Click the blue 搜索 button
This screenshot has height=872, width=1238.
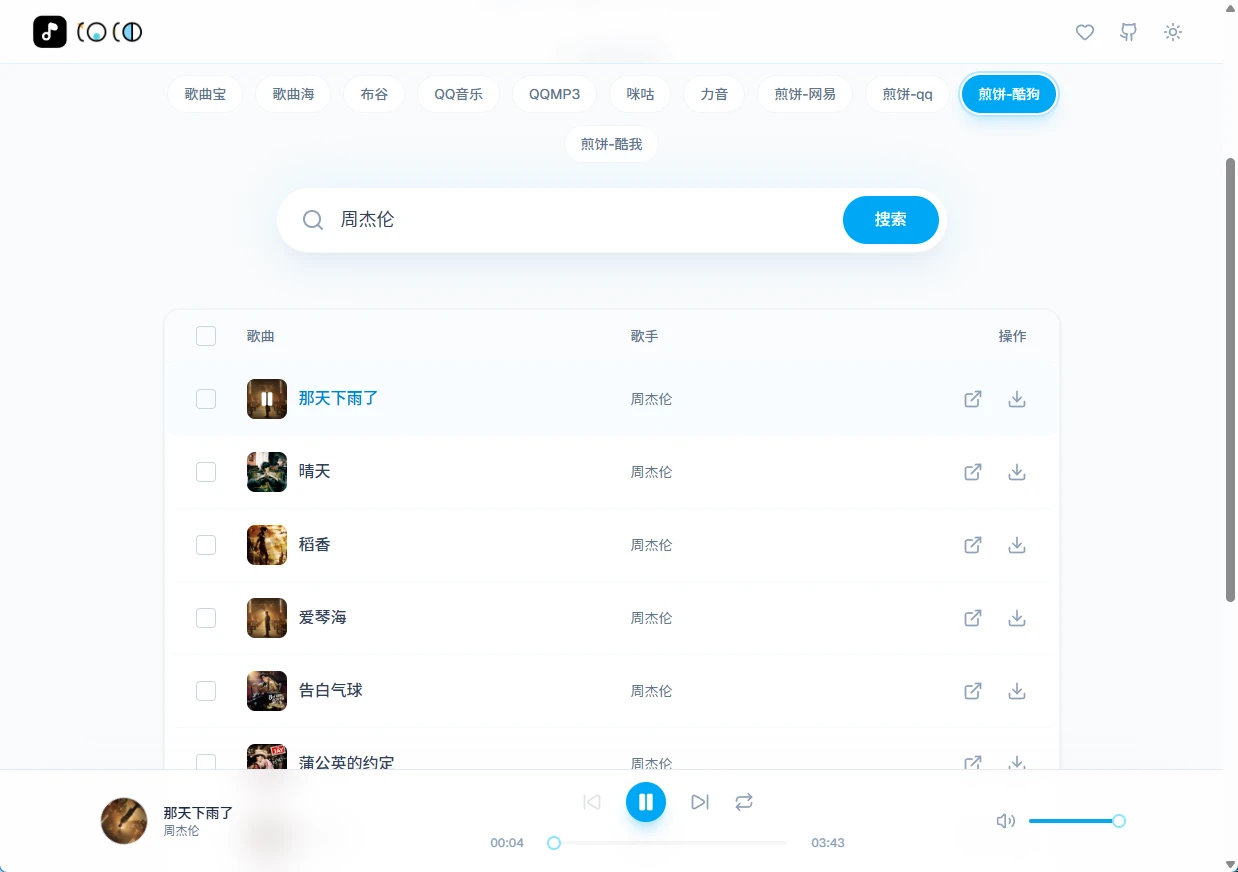pos(891,220)
